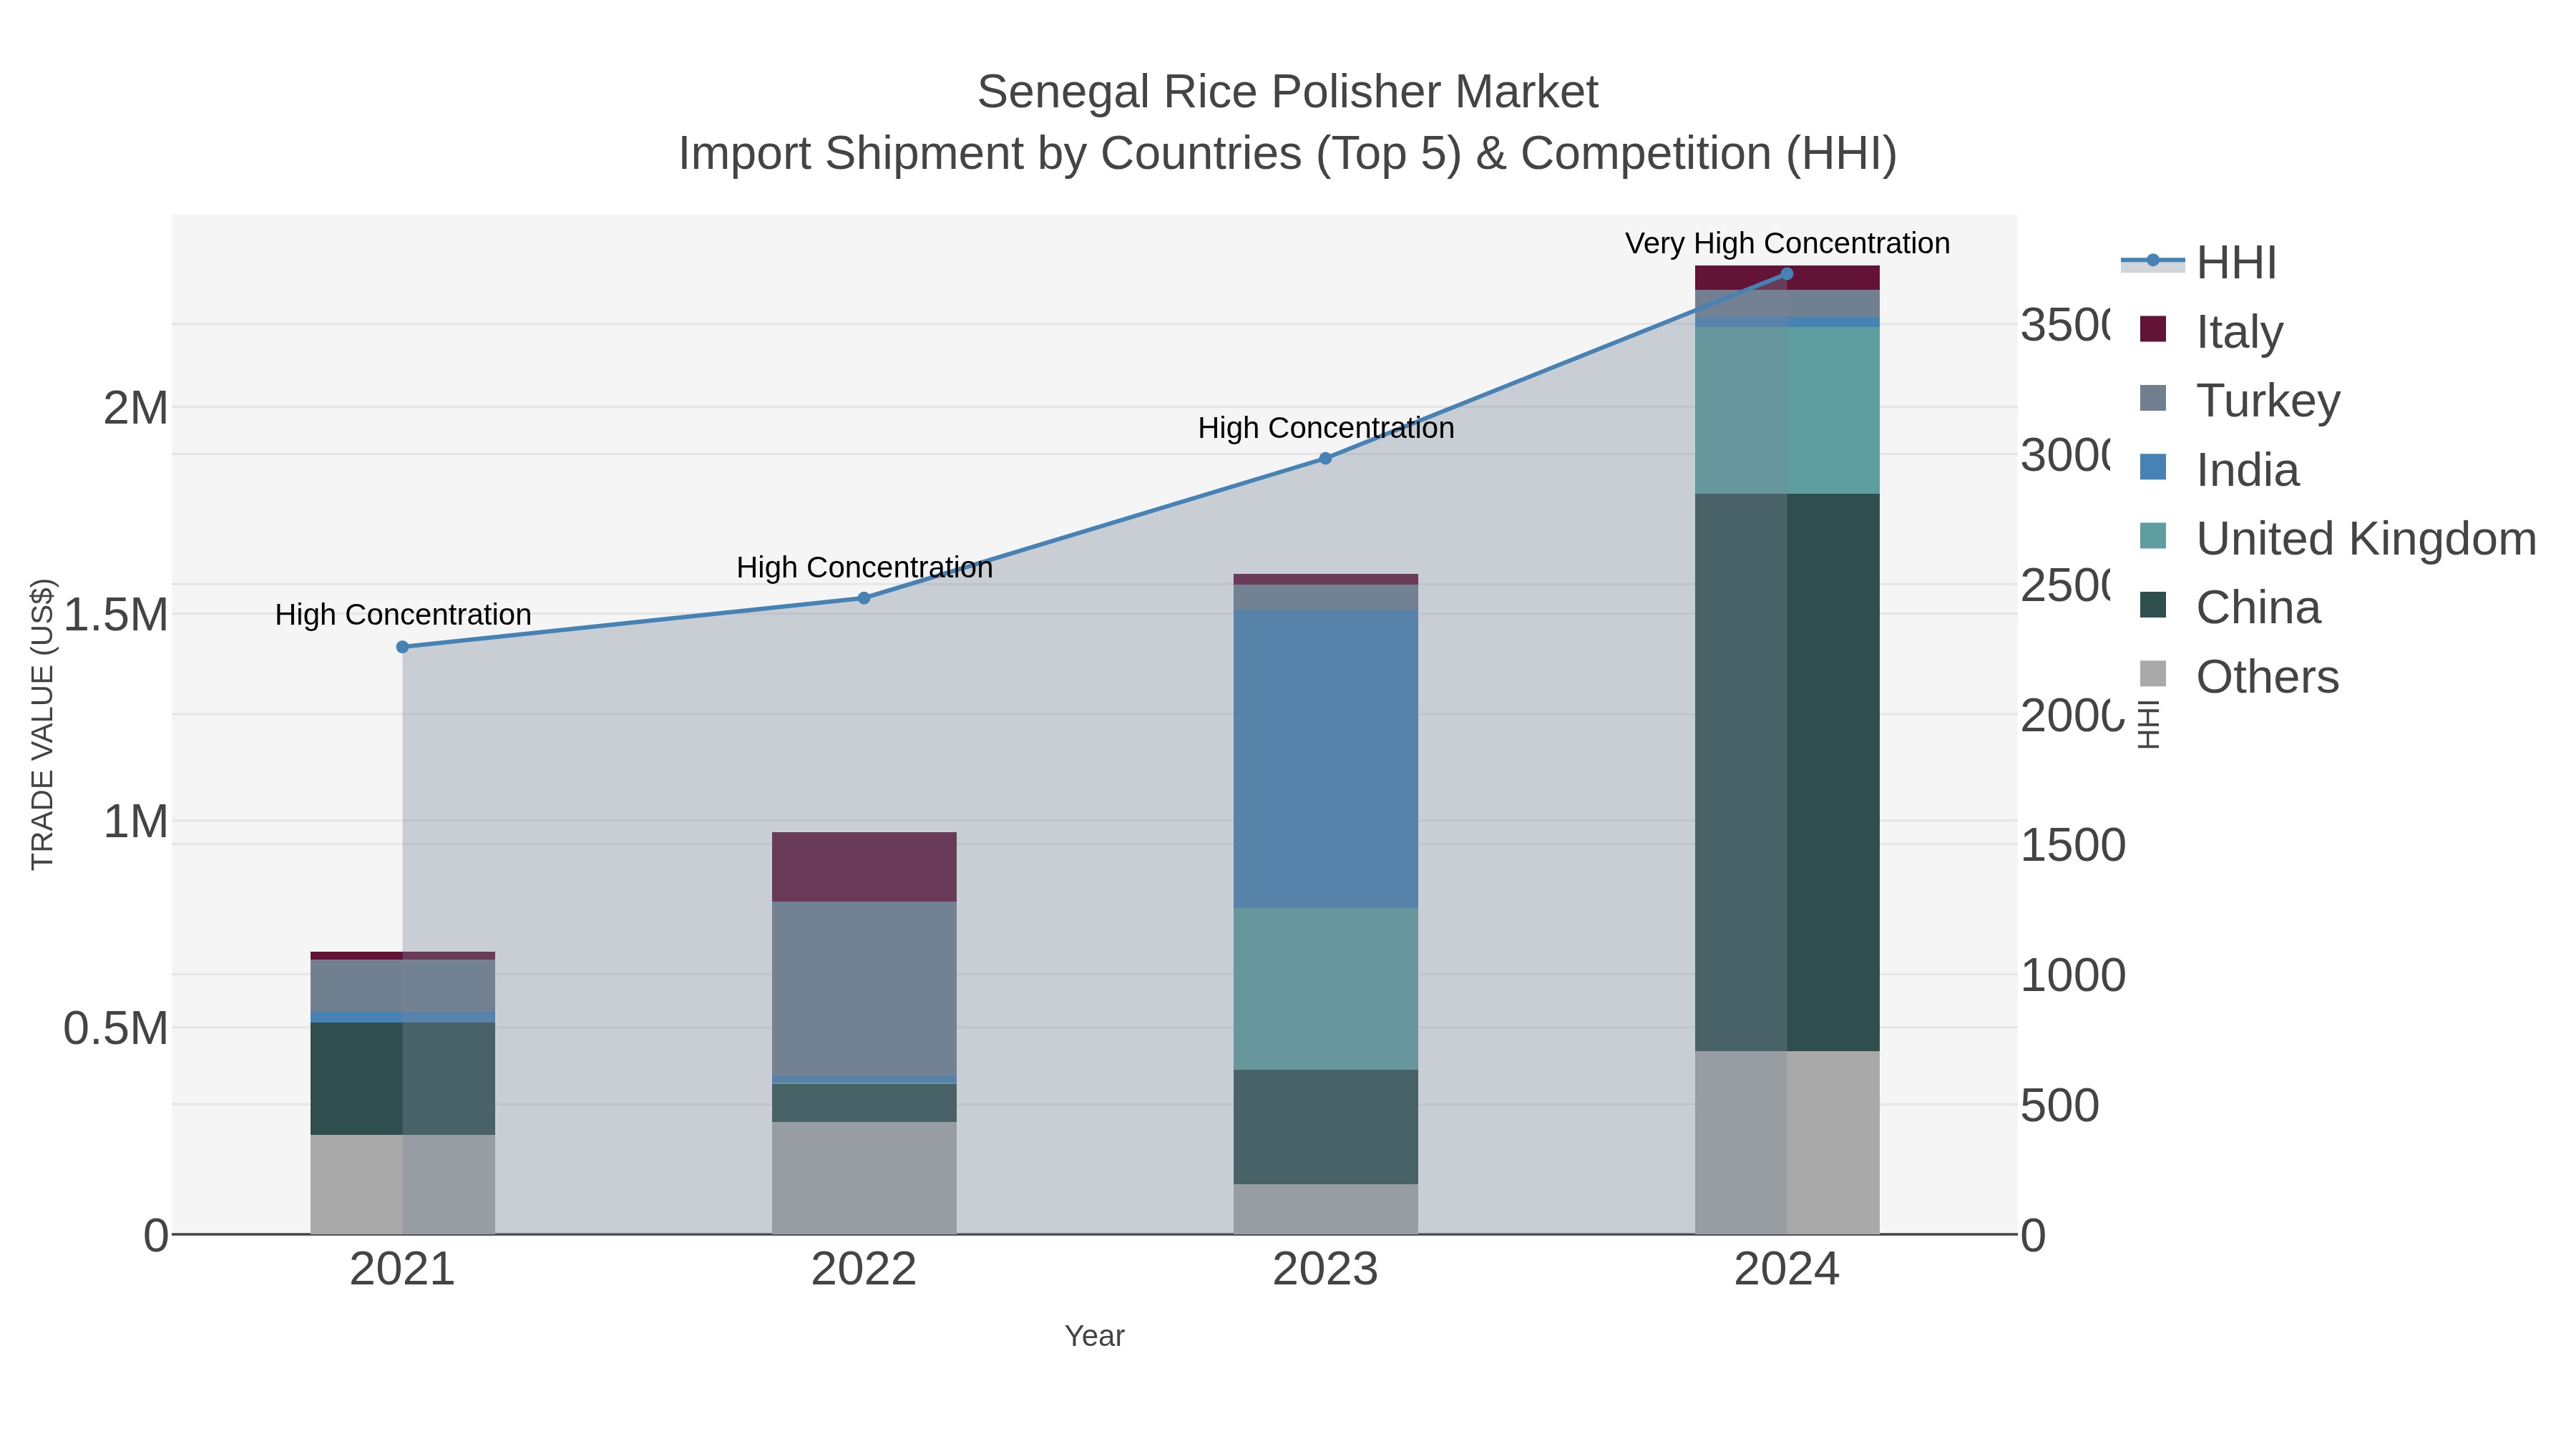Click the Turkey segment of 2021 bar

coord(403,986)
